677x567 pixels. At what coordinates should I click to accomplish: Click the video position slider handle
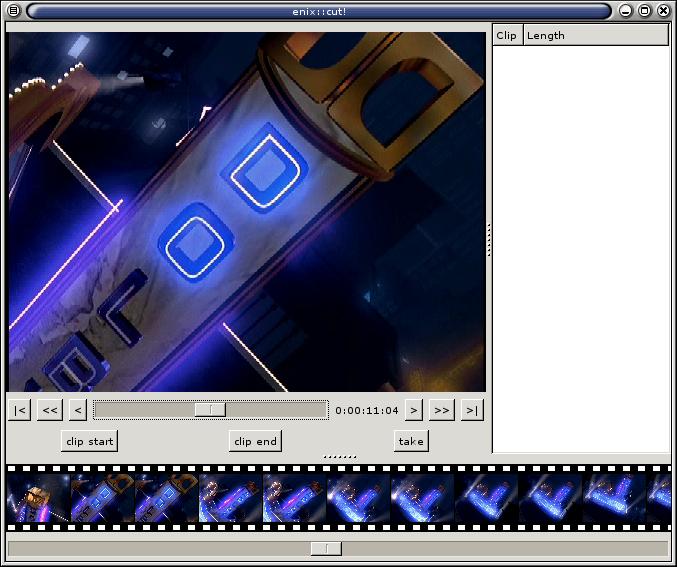(210, 410)
